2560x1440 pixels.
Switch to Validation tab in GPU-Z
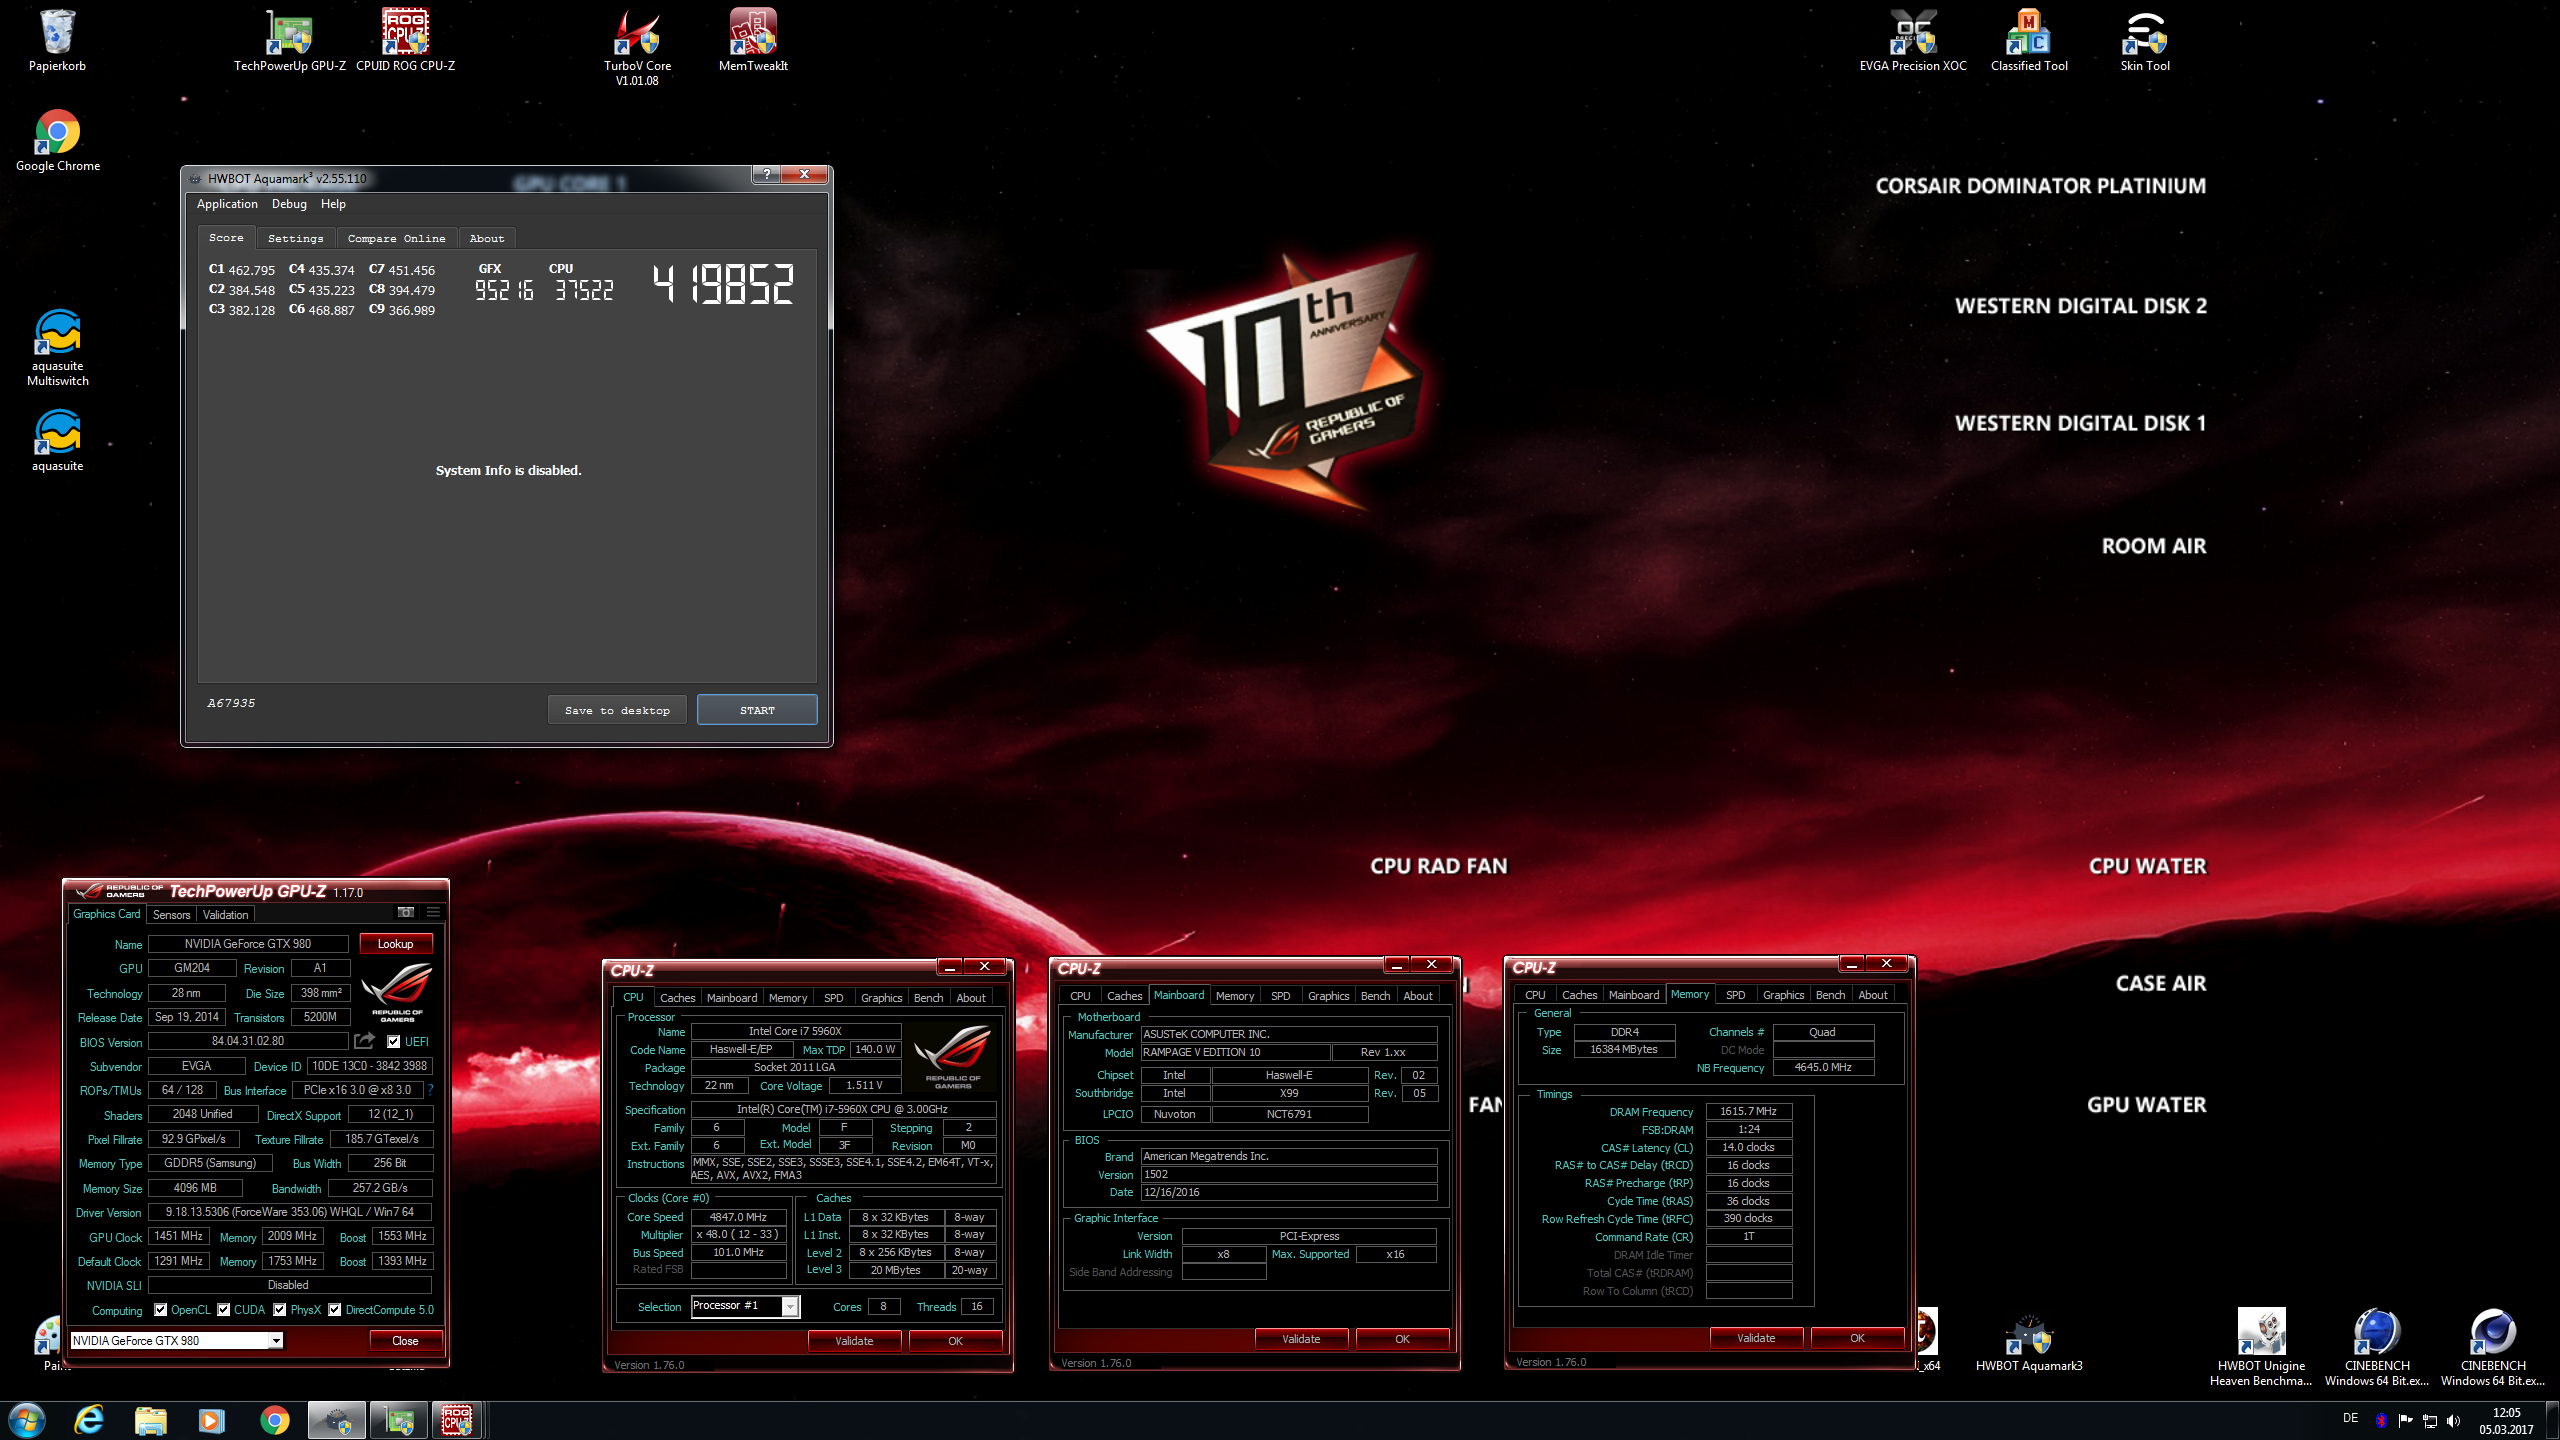coord(225,914)
